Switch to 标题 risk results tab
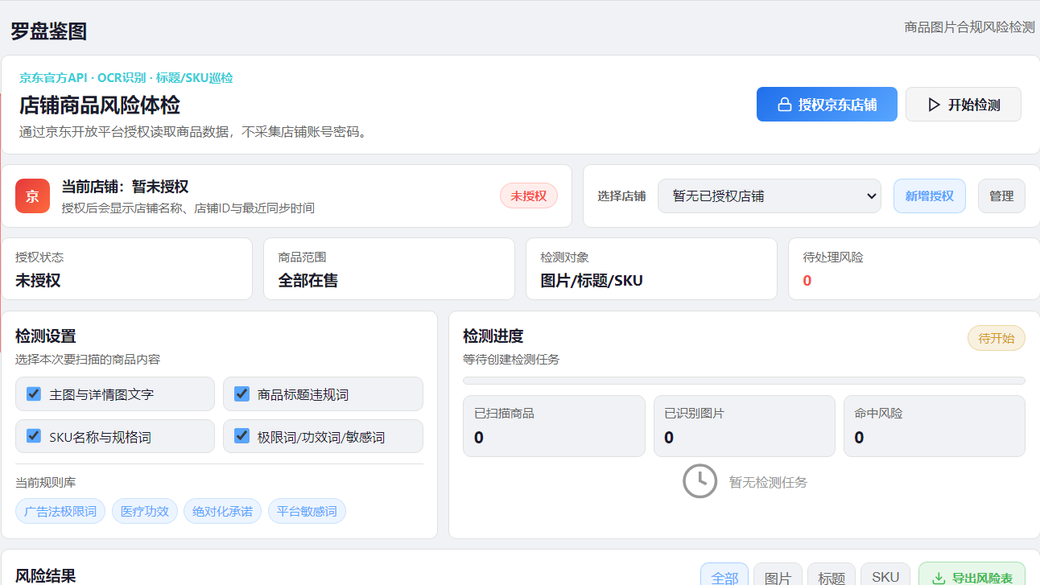 pos(832,575)
